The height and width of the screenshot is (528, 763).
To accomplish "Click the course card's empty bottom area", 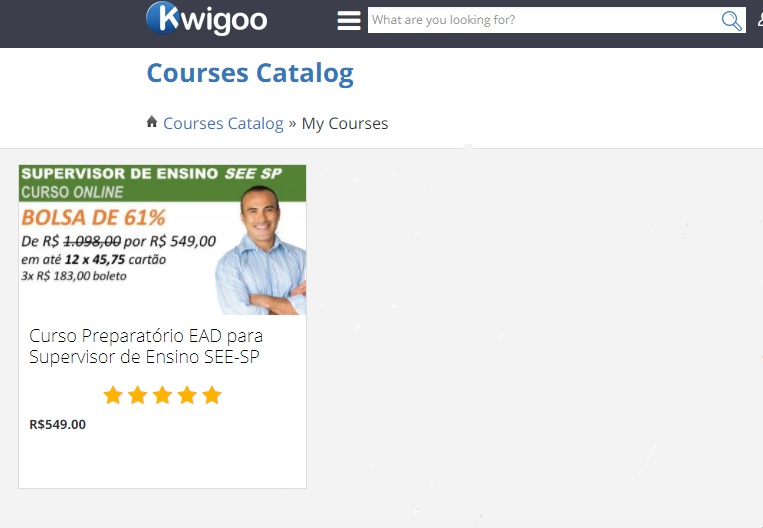I will pos(163,460).
